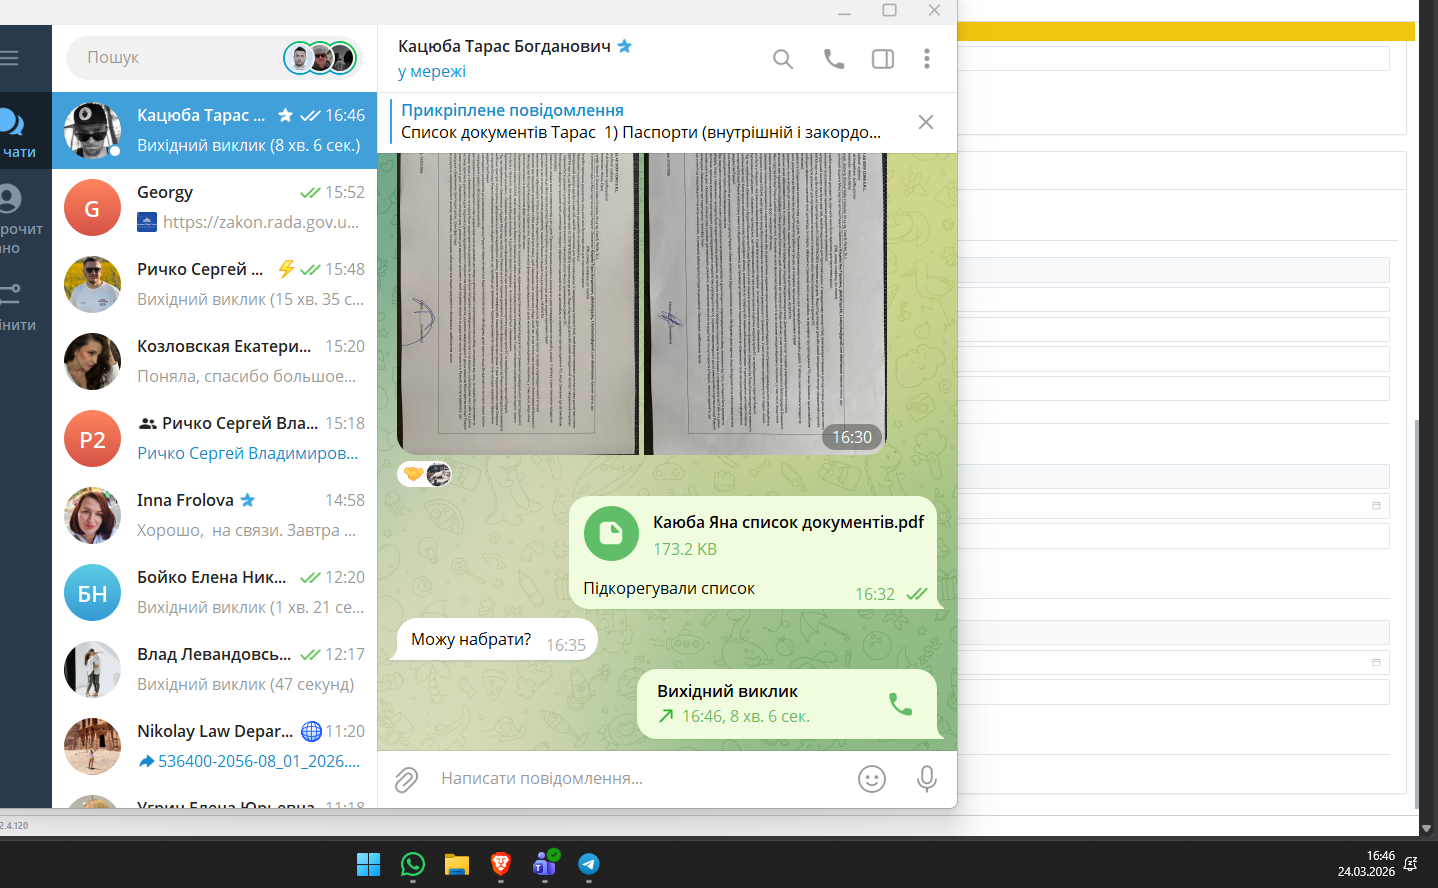Record a voice message with microphone icon
Screen dimensions: 1438x888
coord(927,779)
